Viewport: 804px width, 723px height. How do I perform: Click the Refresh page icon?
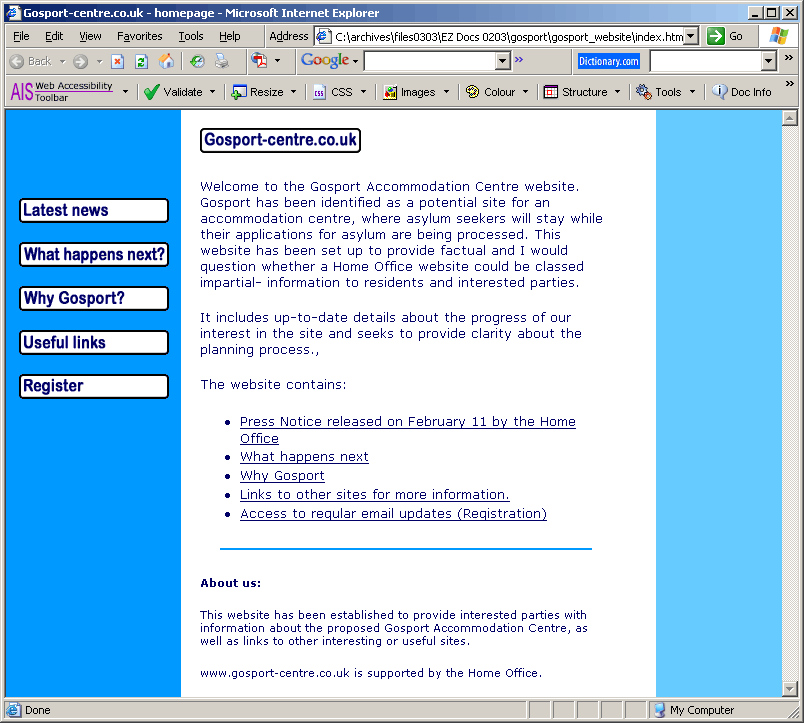tap(142, 62)
